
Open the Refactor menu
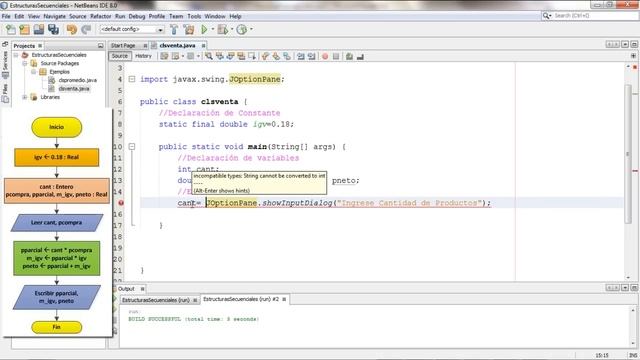[100, 16]
